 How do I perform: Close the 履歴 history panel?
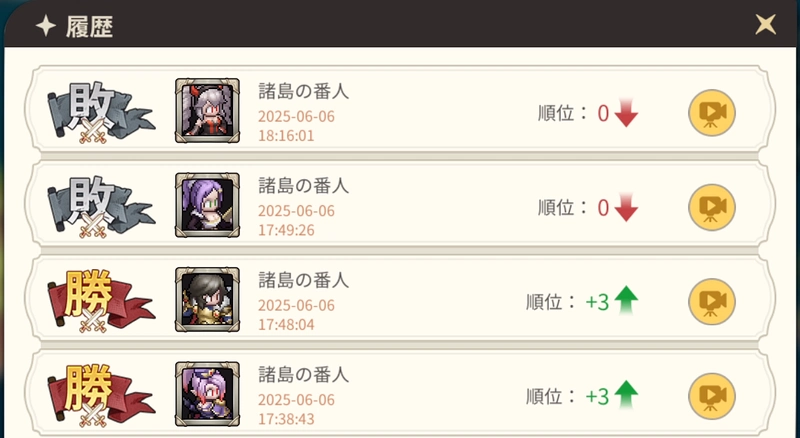(765, 24)
